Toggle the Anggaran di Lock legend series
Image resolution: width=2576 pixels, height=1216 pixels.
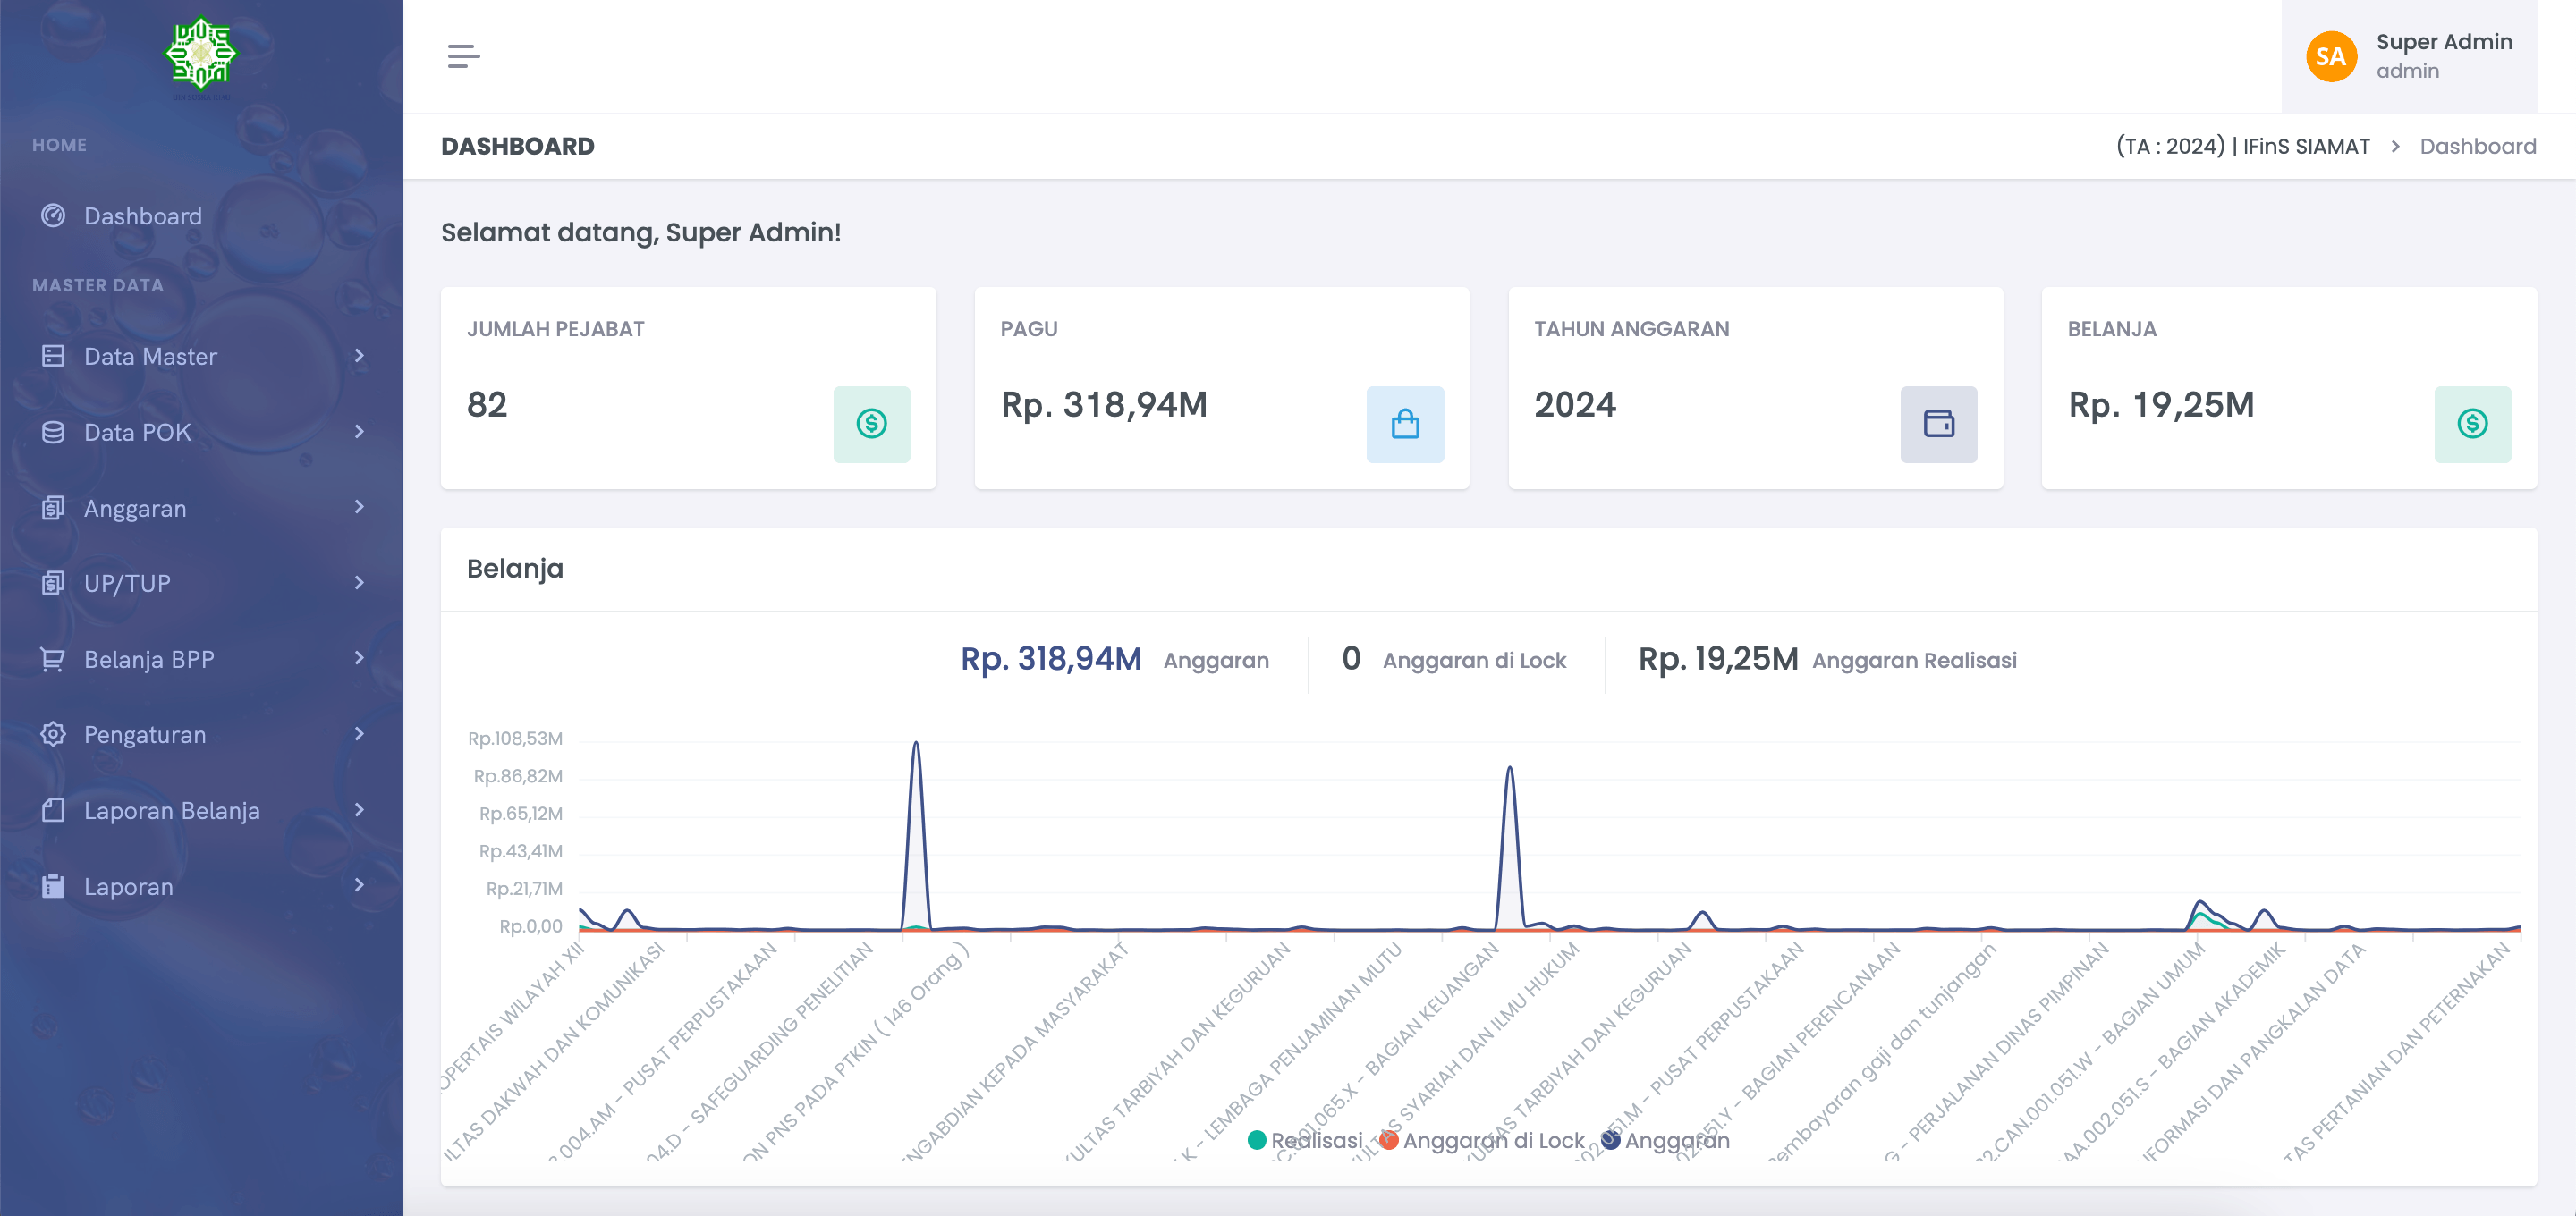pos(1482,1140)
